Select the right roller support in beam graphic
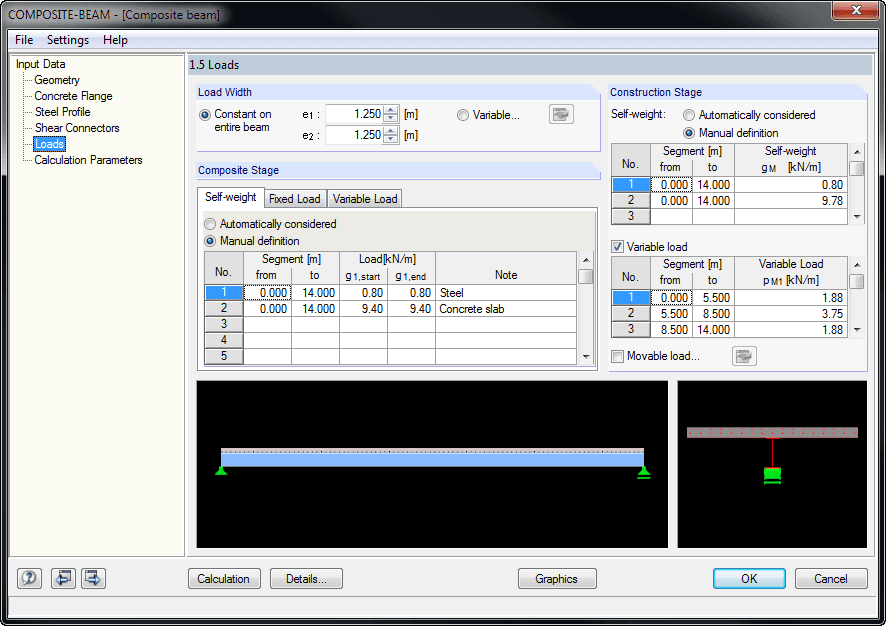This screenshot has height=626, width=886. [644, 472]
